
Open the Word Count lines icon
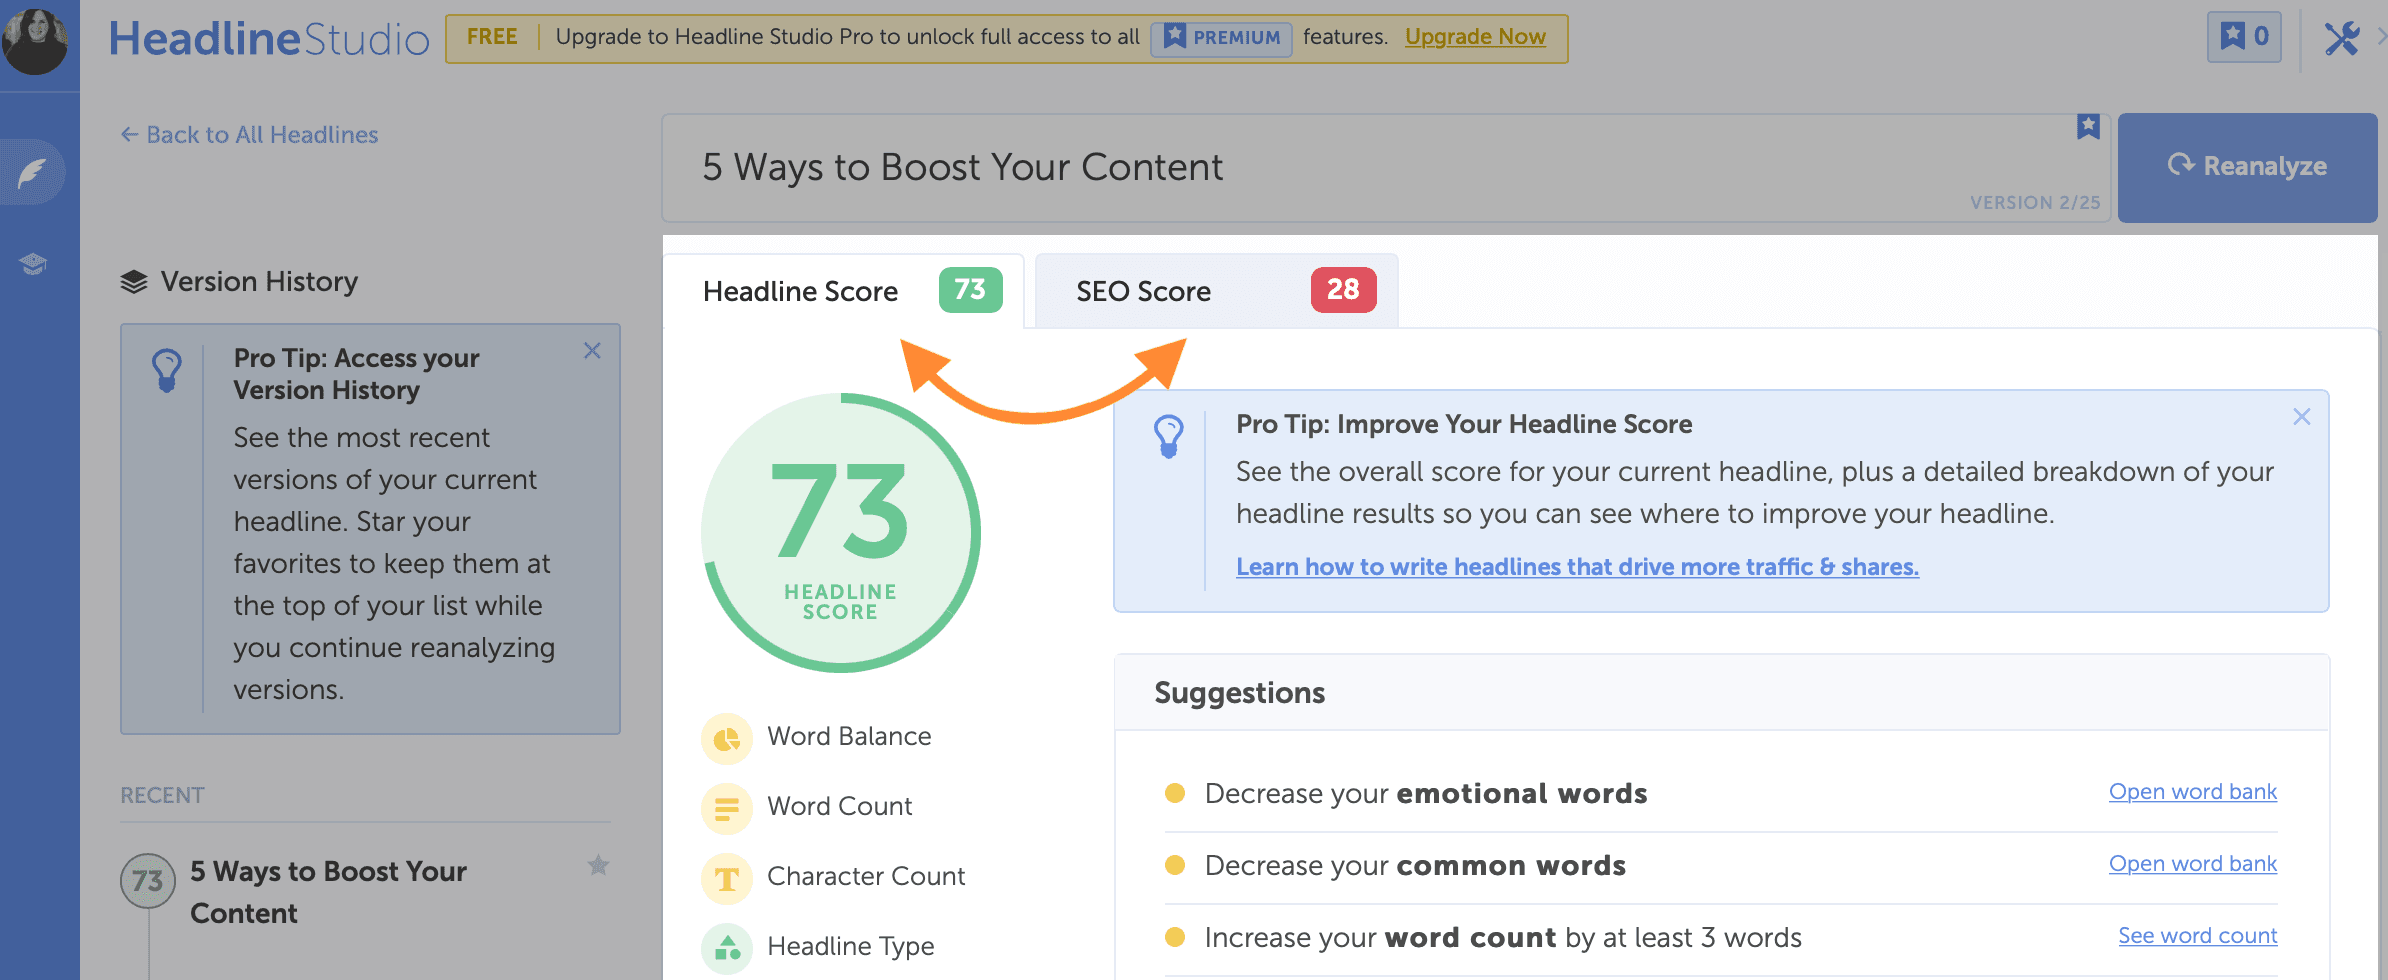tap(727, 808)
